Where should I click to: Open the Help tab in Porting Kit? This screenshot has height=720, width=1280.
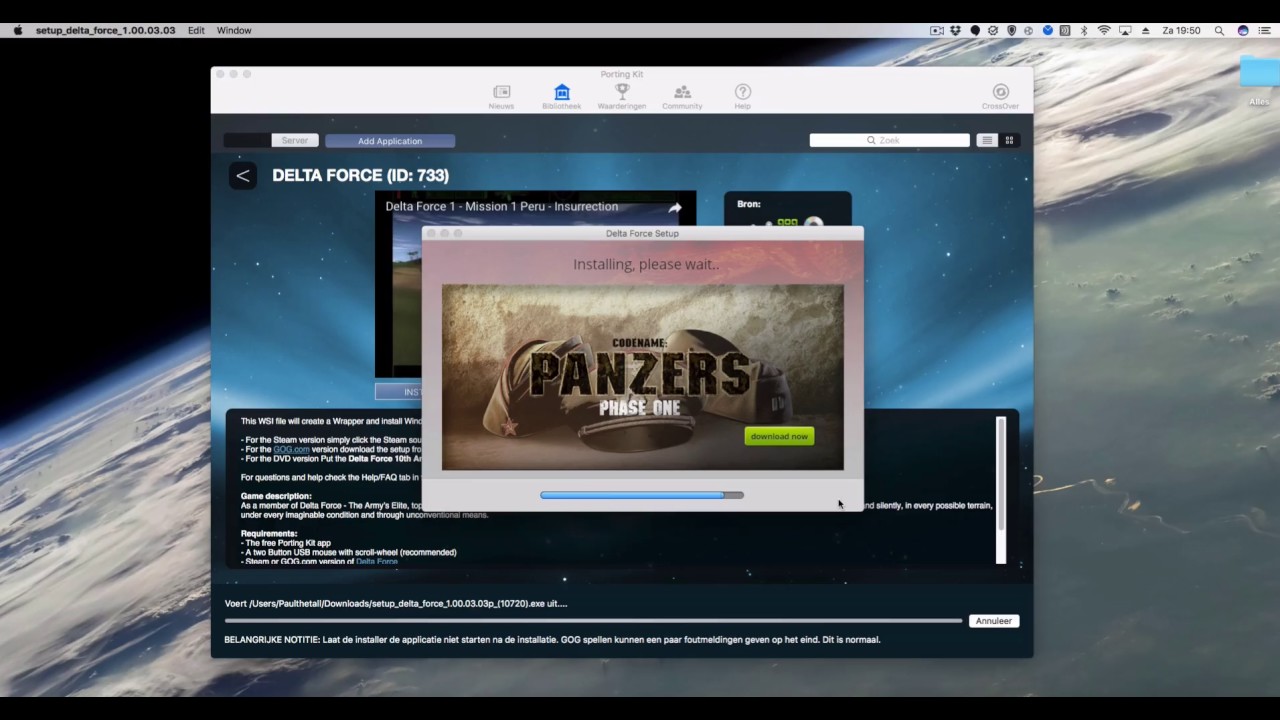click(742, 97)
